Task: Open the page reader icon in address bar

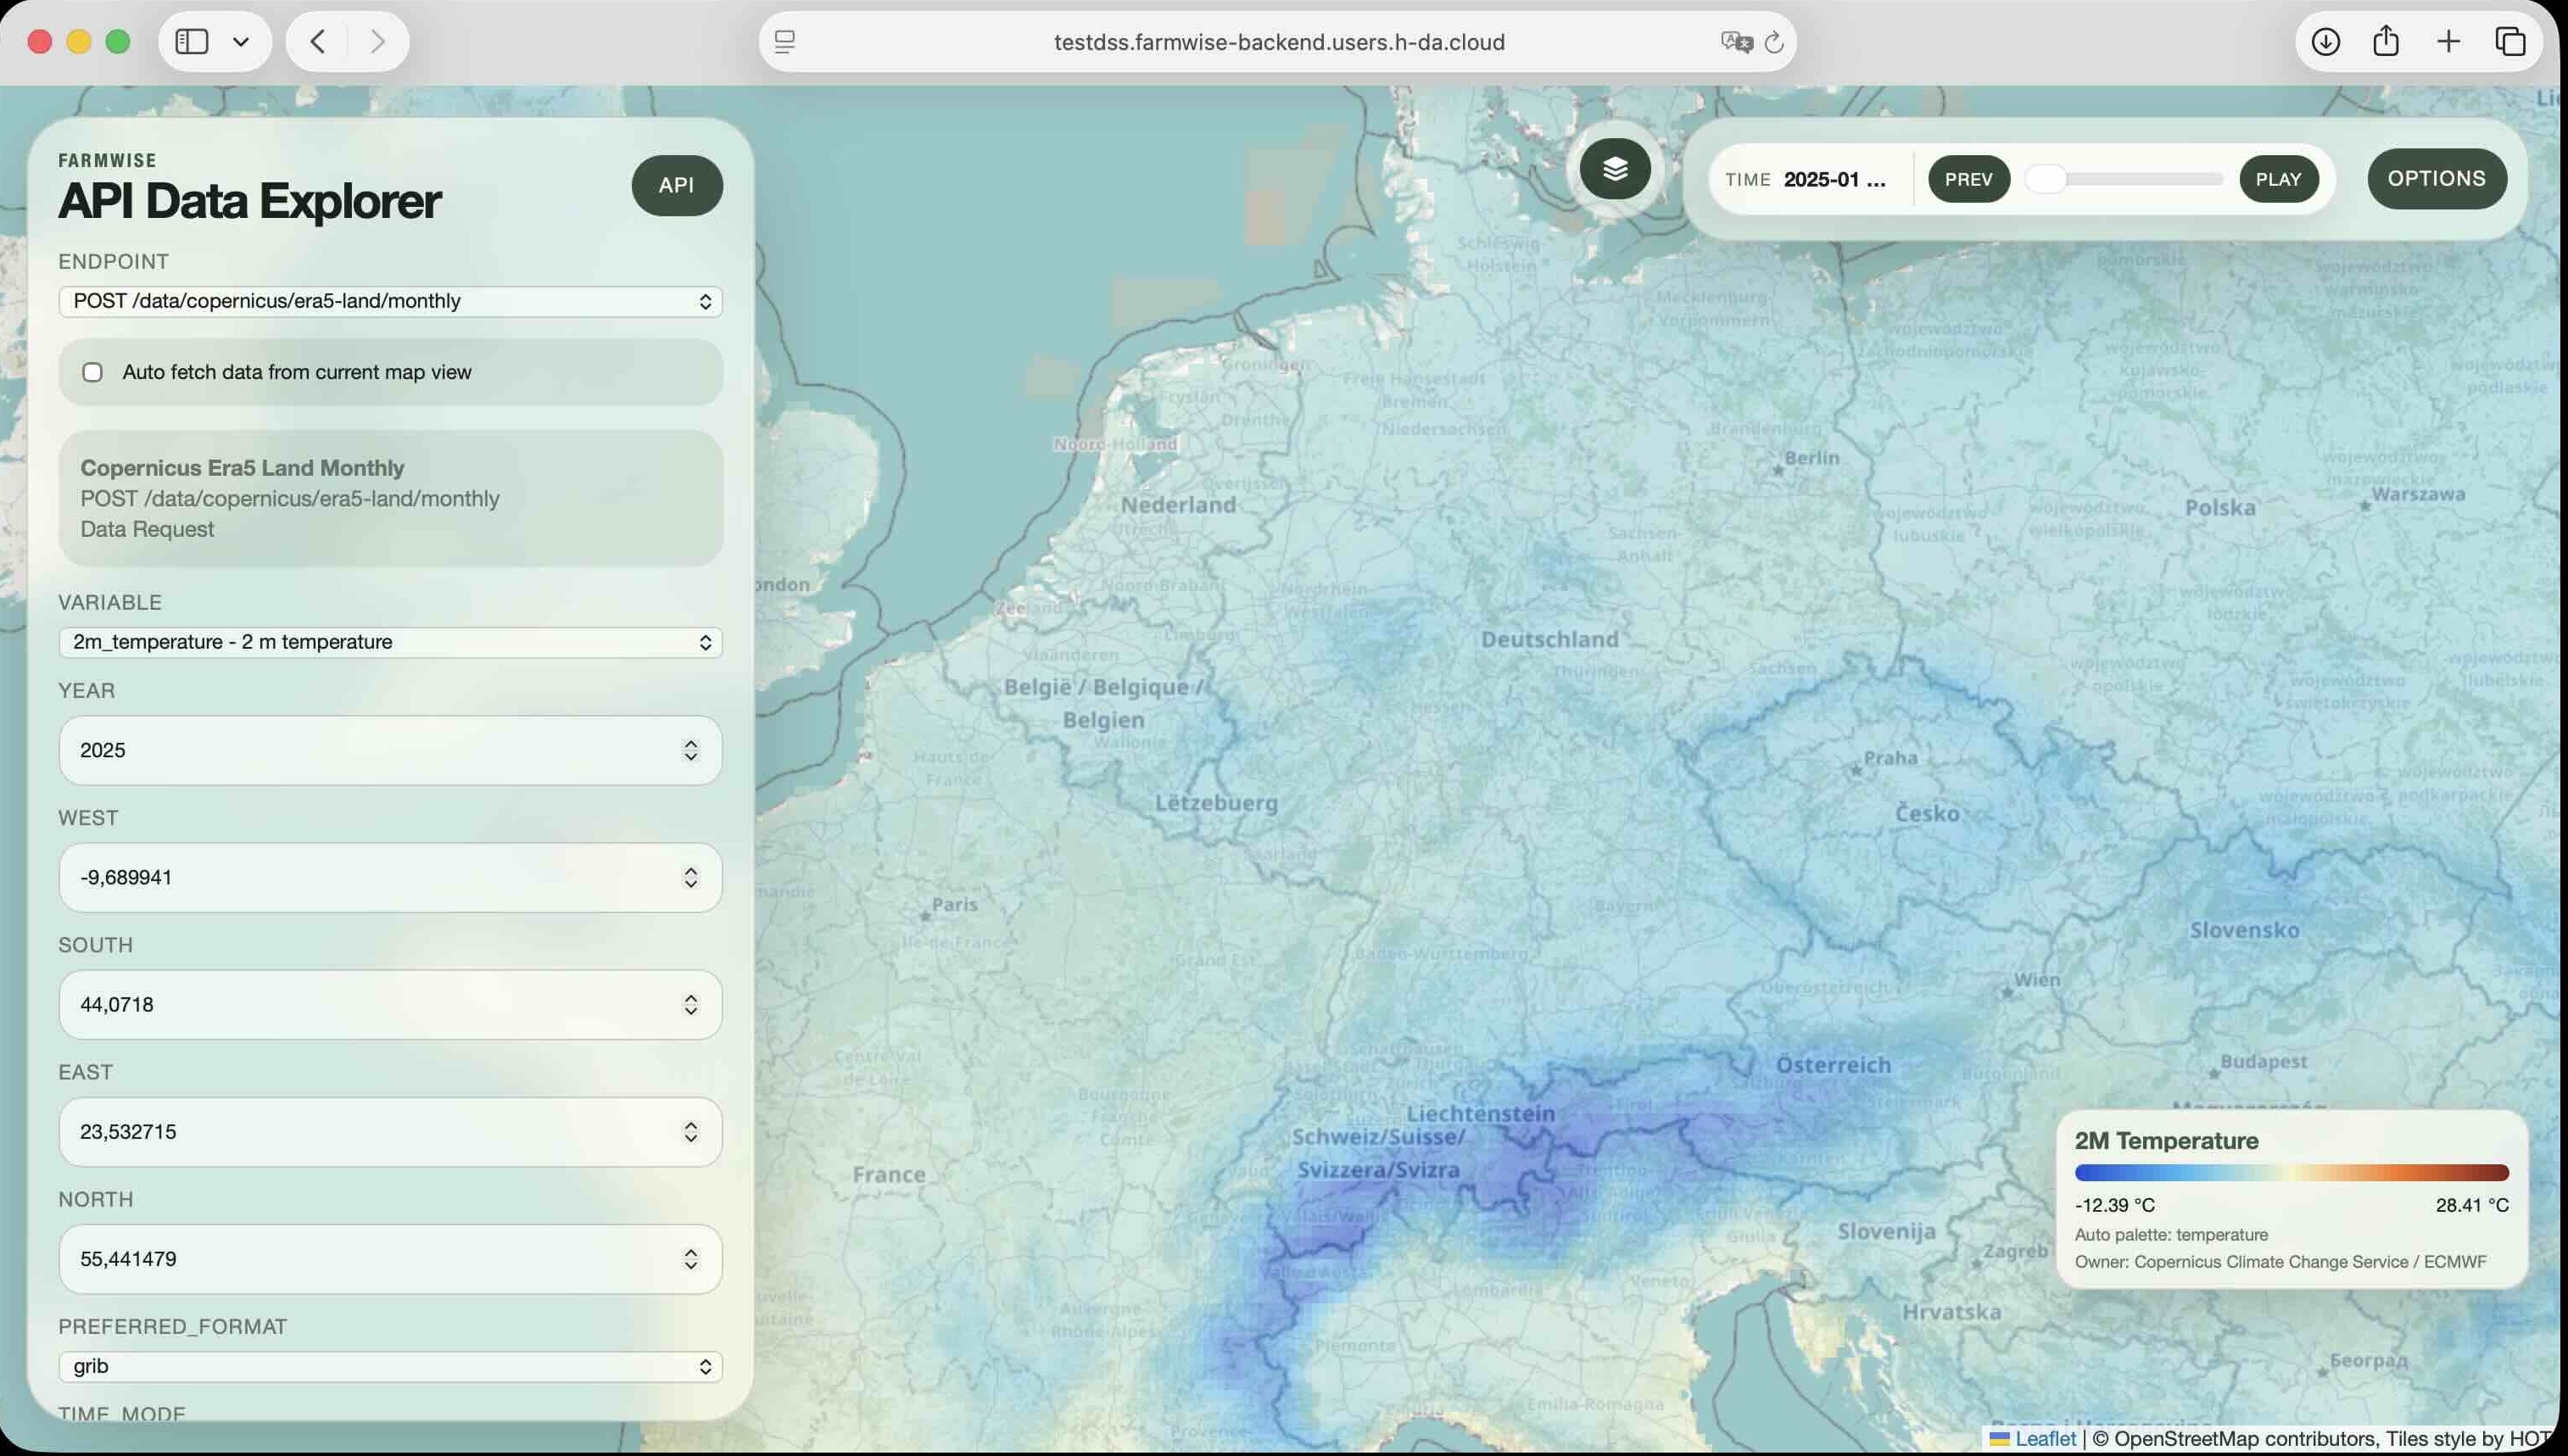Action: 785,41
